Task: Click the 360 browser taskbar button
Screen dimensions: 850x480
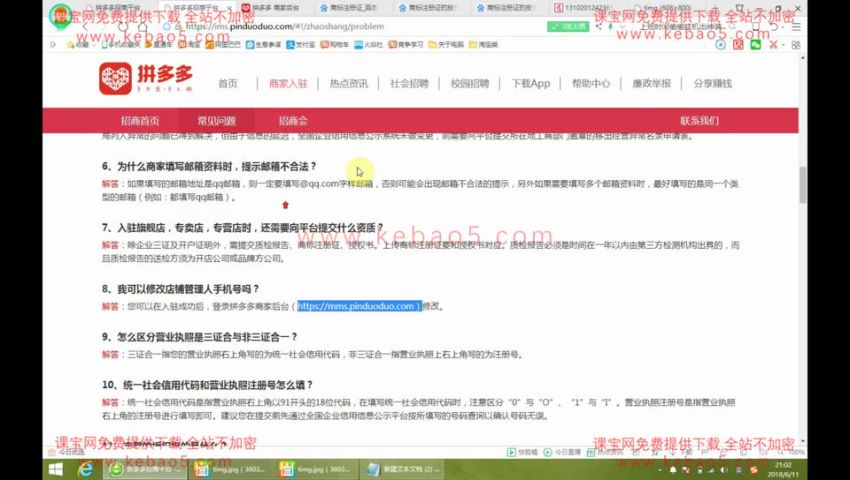Action: pyautogui.click(x=143, y=469)
